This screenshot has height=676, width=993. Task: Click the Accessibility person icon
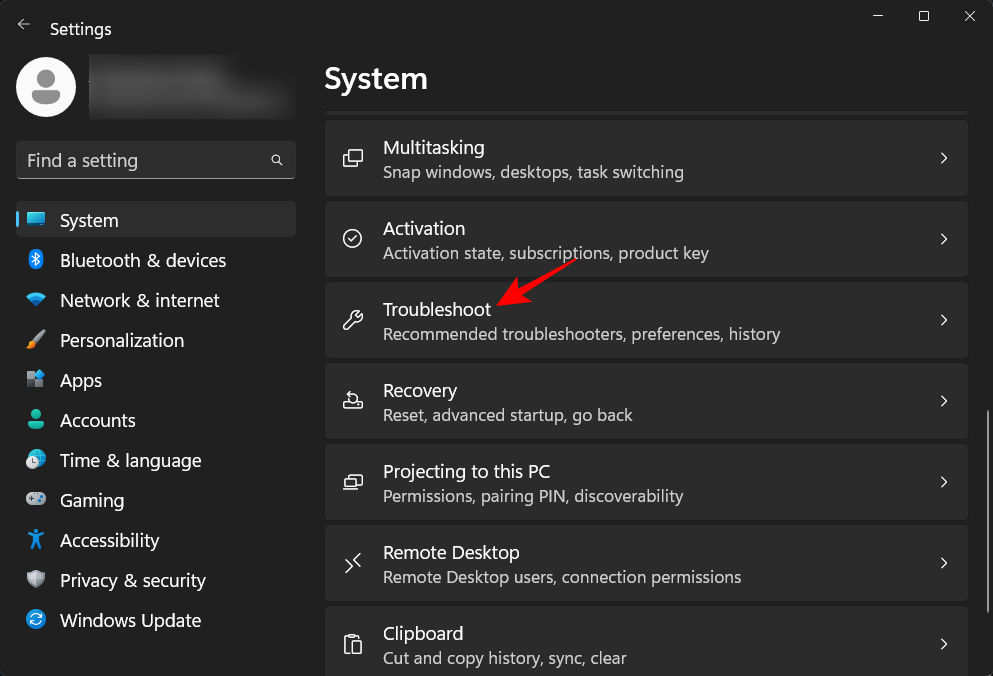[x=36, y=540]
